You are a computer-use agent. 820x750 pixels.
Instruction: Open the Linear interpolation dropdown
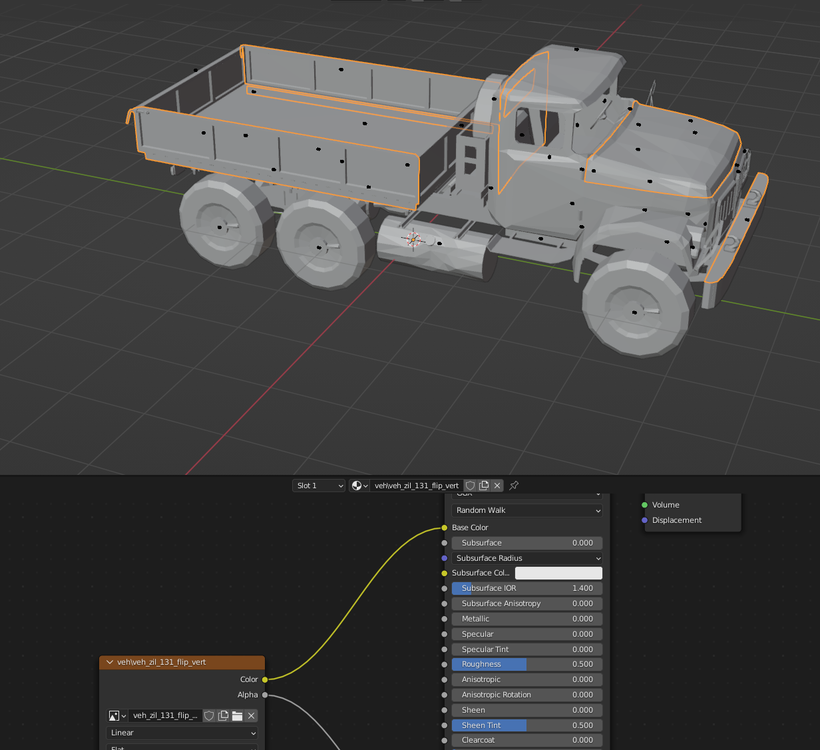point(182,733)
